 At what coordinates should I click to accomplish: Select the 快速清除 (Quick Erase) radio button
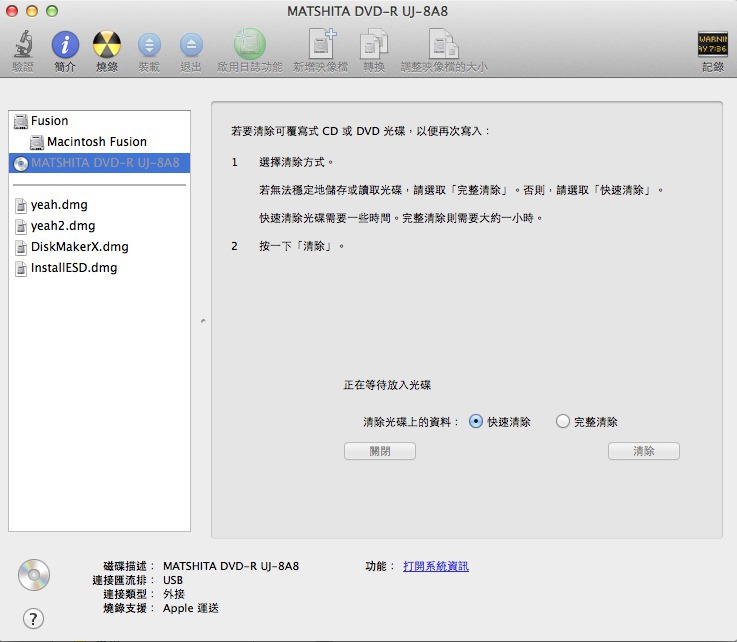point(476,422)
